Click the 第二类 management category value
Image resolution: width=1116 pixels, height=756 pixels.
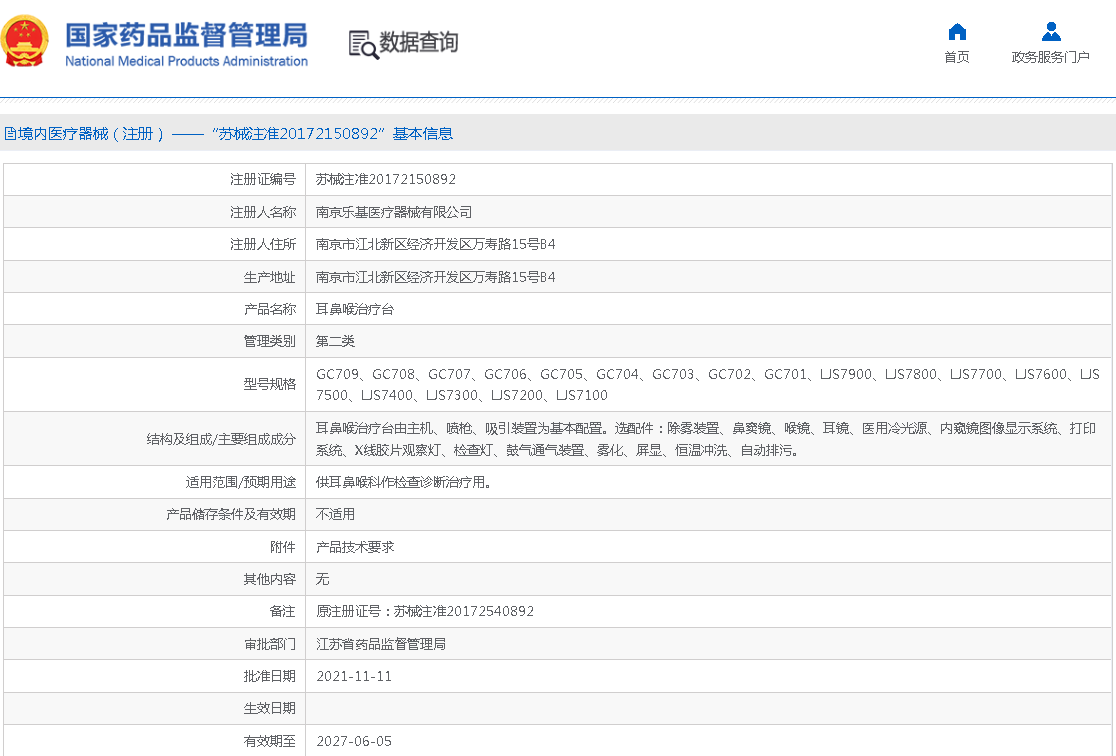click(x=336, y=341)
